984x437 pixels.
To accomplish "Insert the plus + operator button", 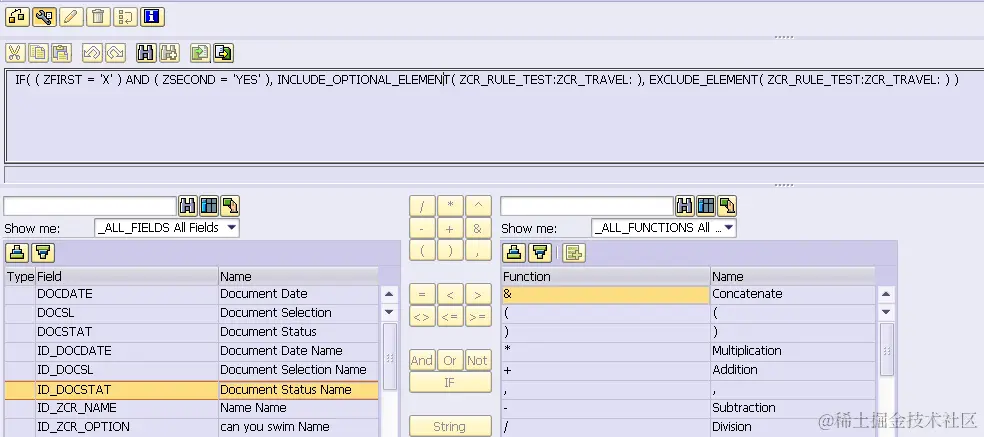I will click(450, 229).
